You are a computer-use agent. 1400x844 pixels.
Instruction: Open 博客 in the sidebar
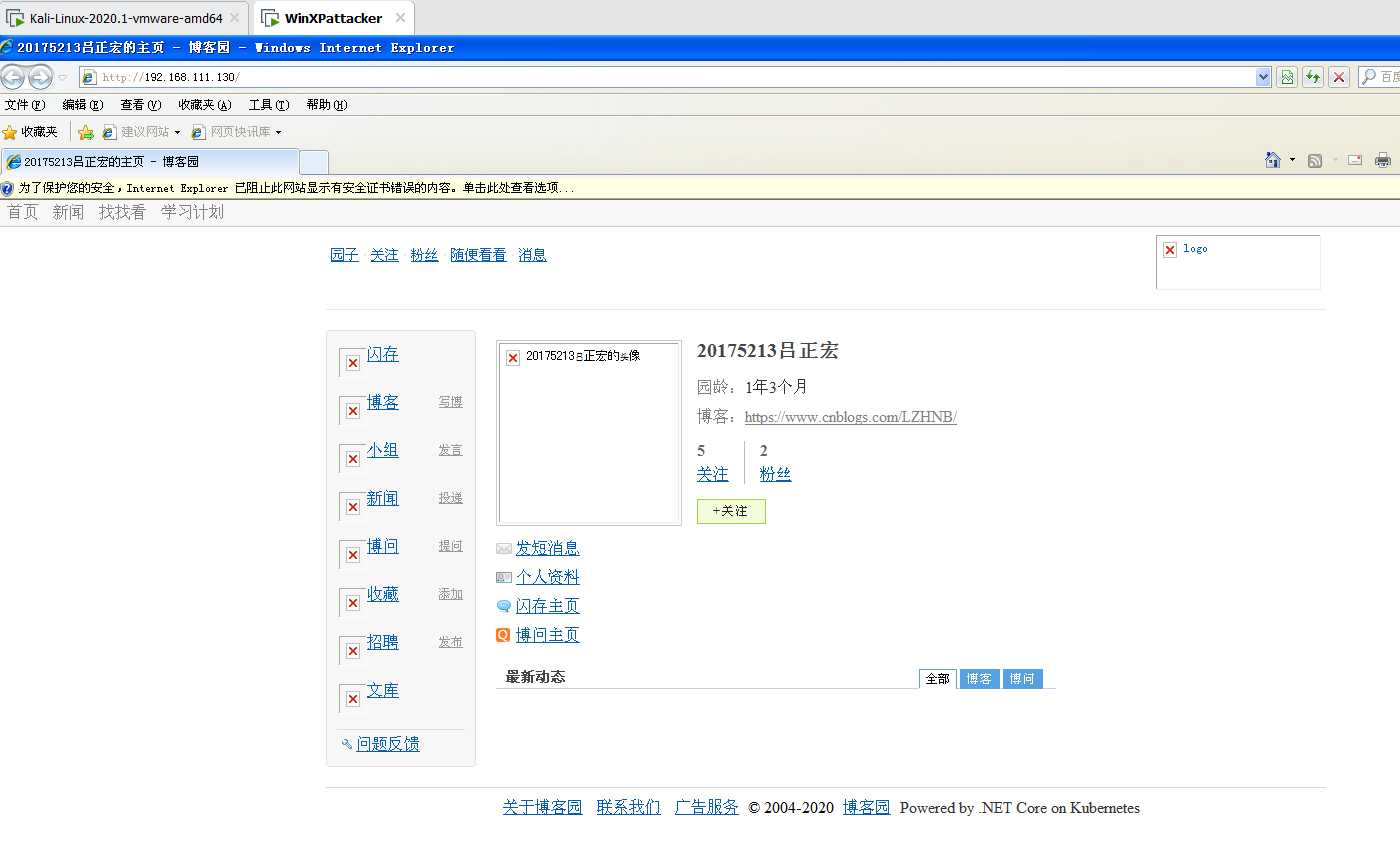(383, 402)
